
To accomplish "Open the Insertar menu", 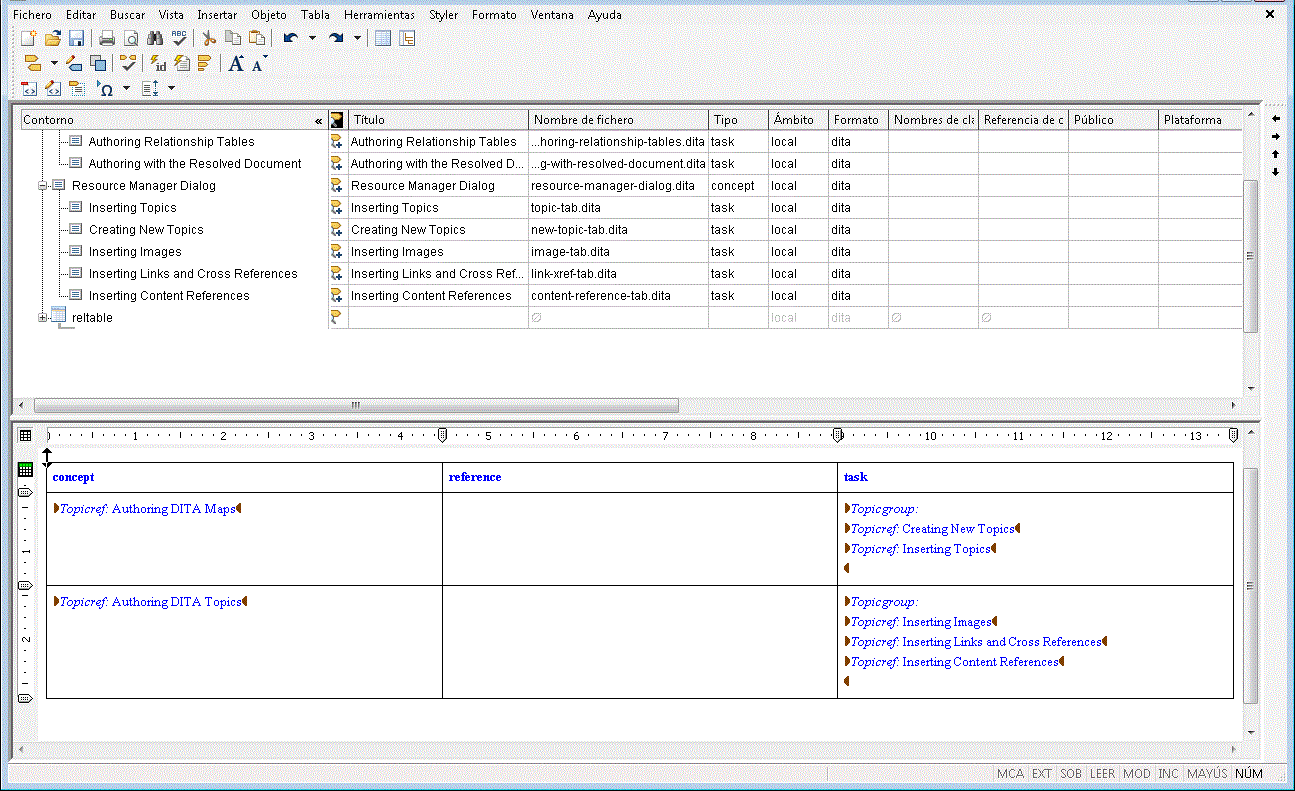I will pos(217,15).
